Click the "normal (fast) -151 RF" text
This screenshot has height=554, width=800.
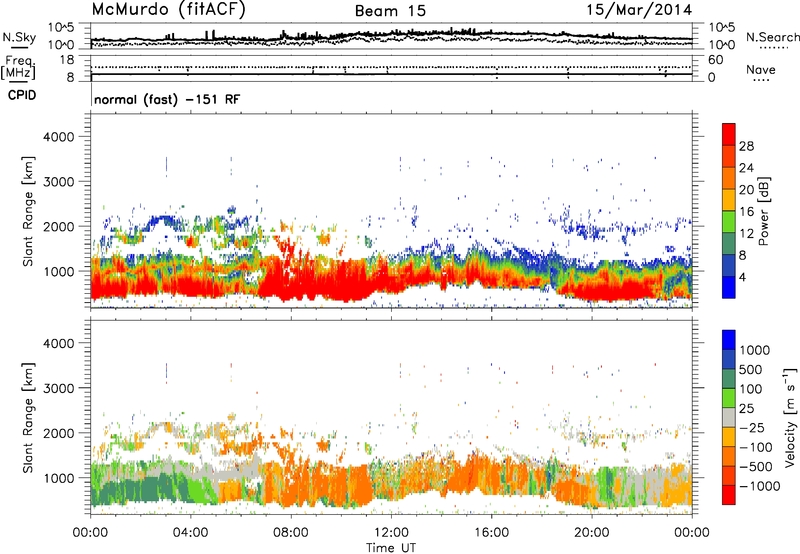coord(167,99)
